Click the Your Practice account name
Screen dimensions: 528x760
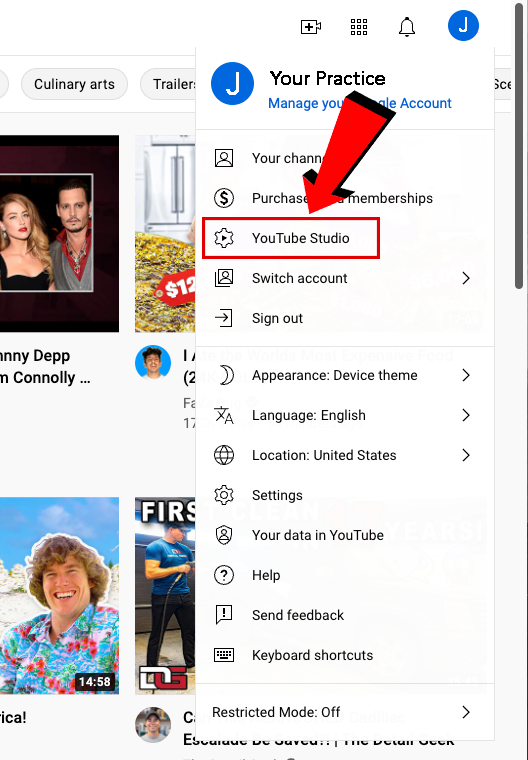pyautogui.click(x=327, y=78)
